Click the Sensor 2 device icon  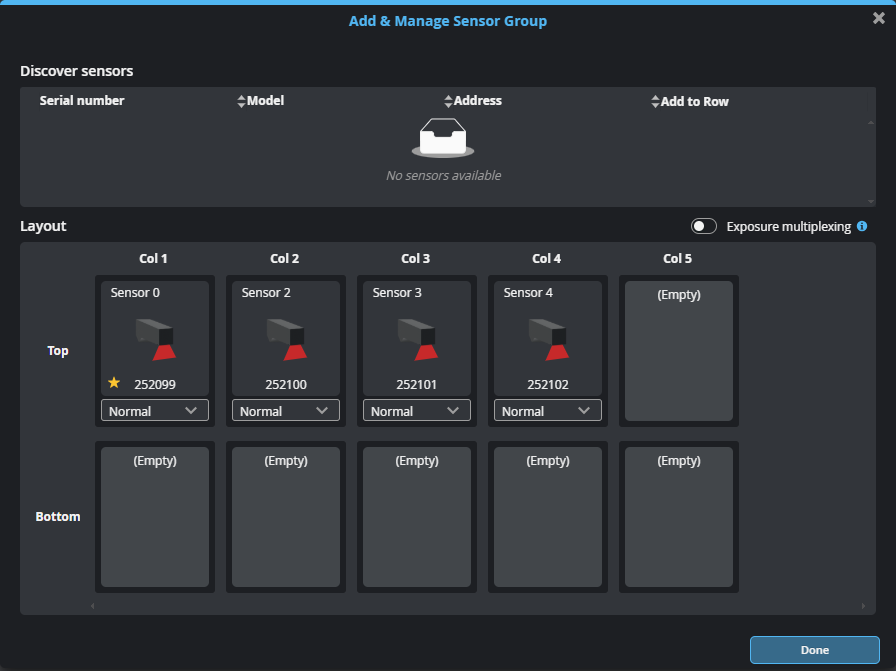click(x=286, y=339)
